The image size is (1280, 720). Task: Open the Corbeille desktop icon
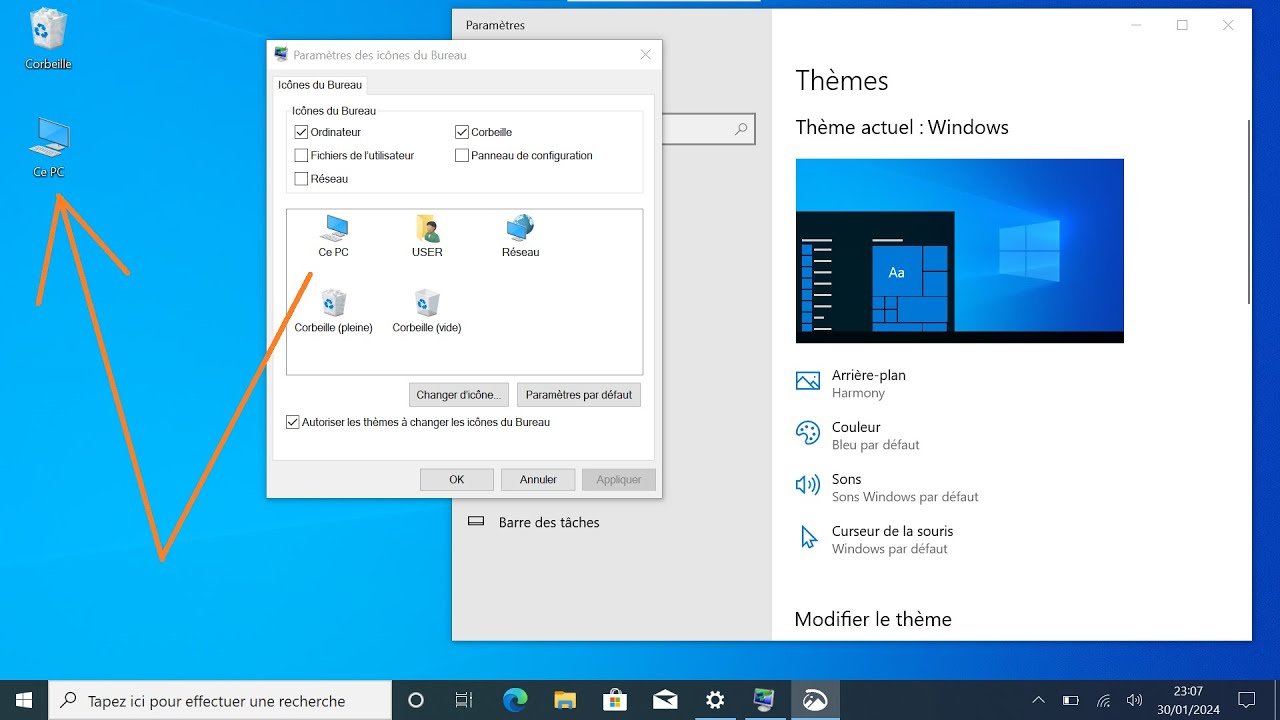point(48,40)
